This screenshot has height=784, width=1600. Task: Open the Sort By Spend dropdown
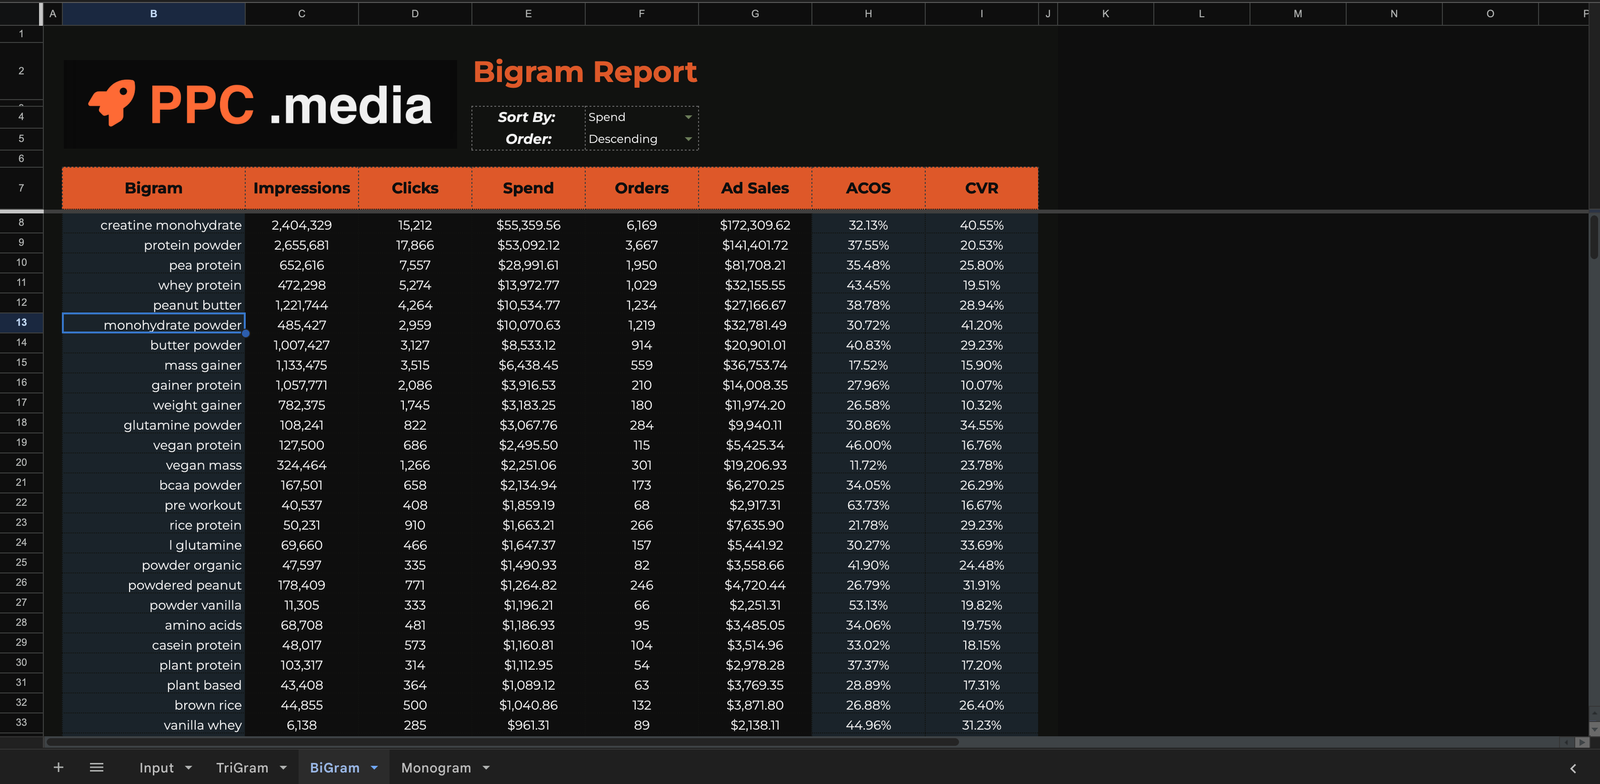click(688, 117)
